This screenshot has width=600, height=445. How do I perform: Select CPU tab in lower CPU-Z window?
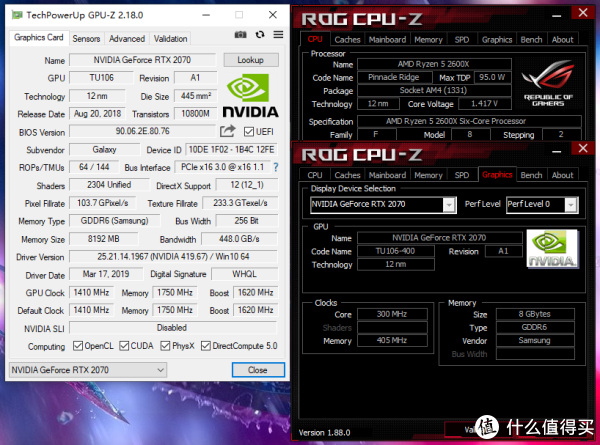pyautogui.click(x=315, y=175)
